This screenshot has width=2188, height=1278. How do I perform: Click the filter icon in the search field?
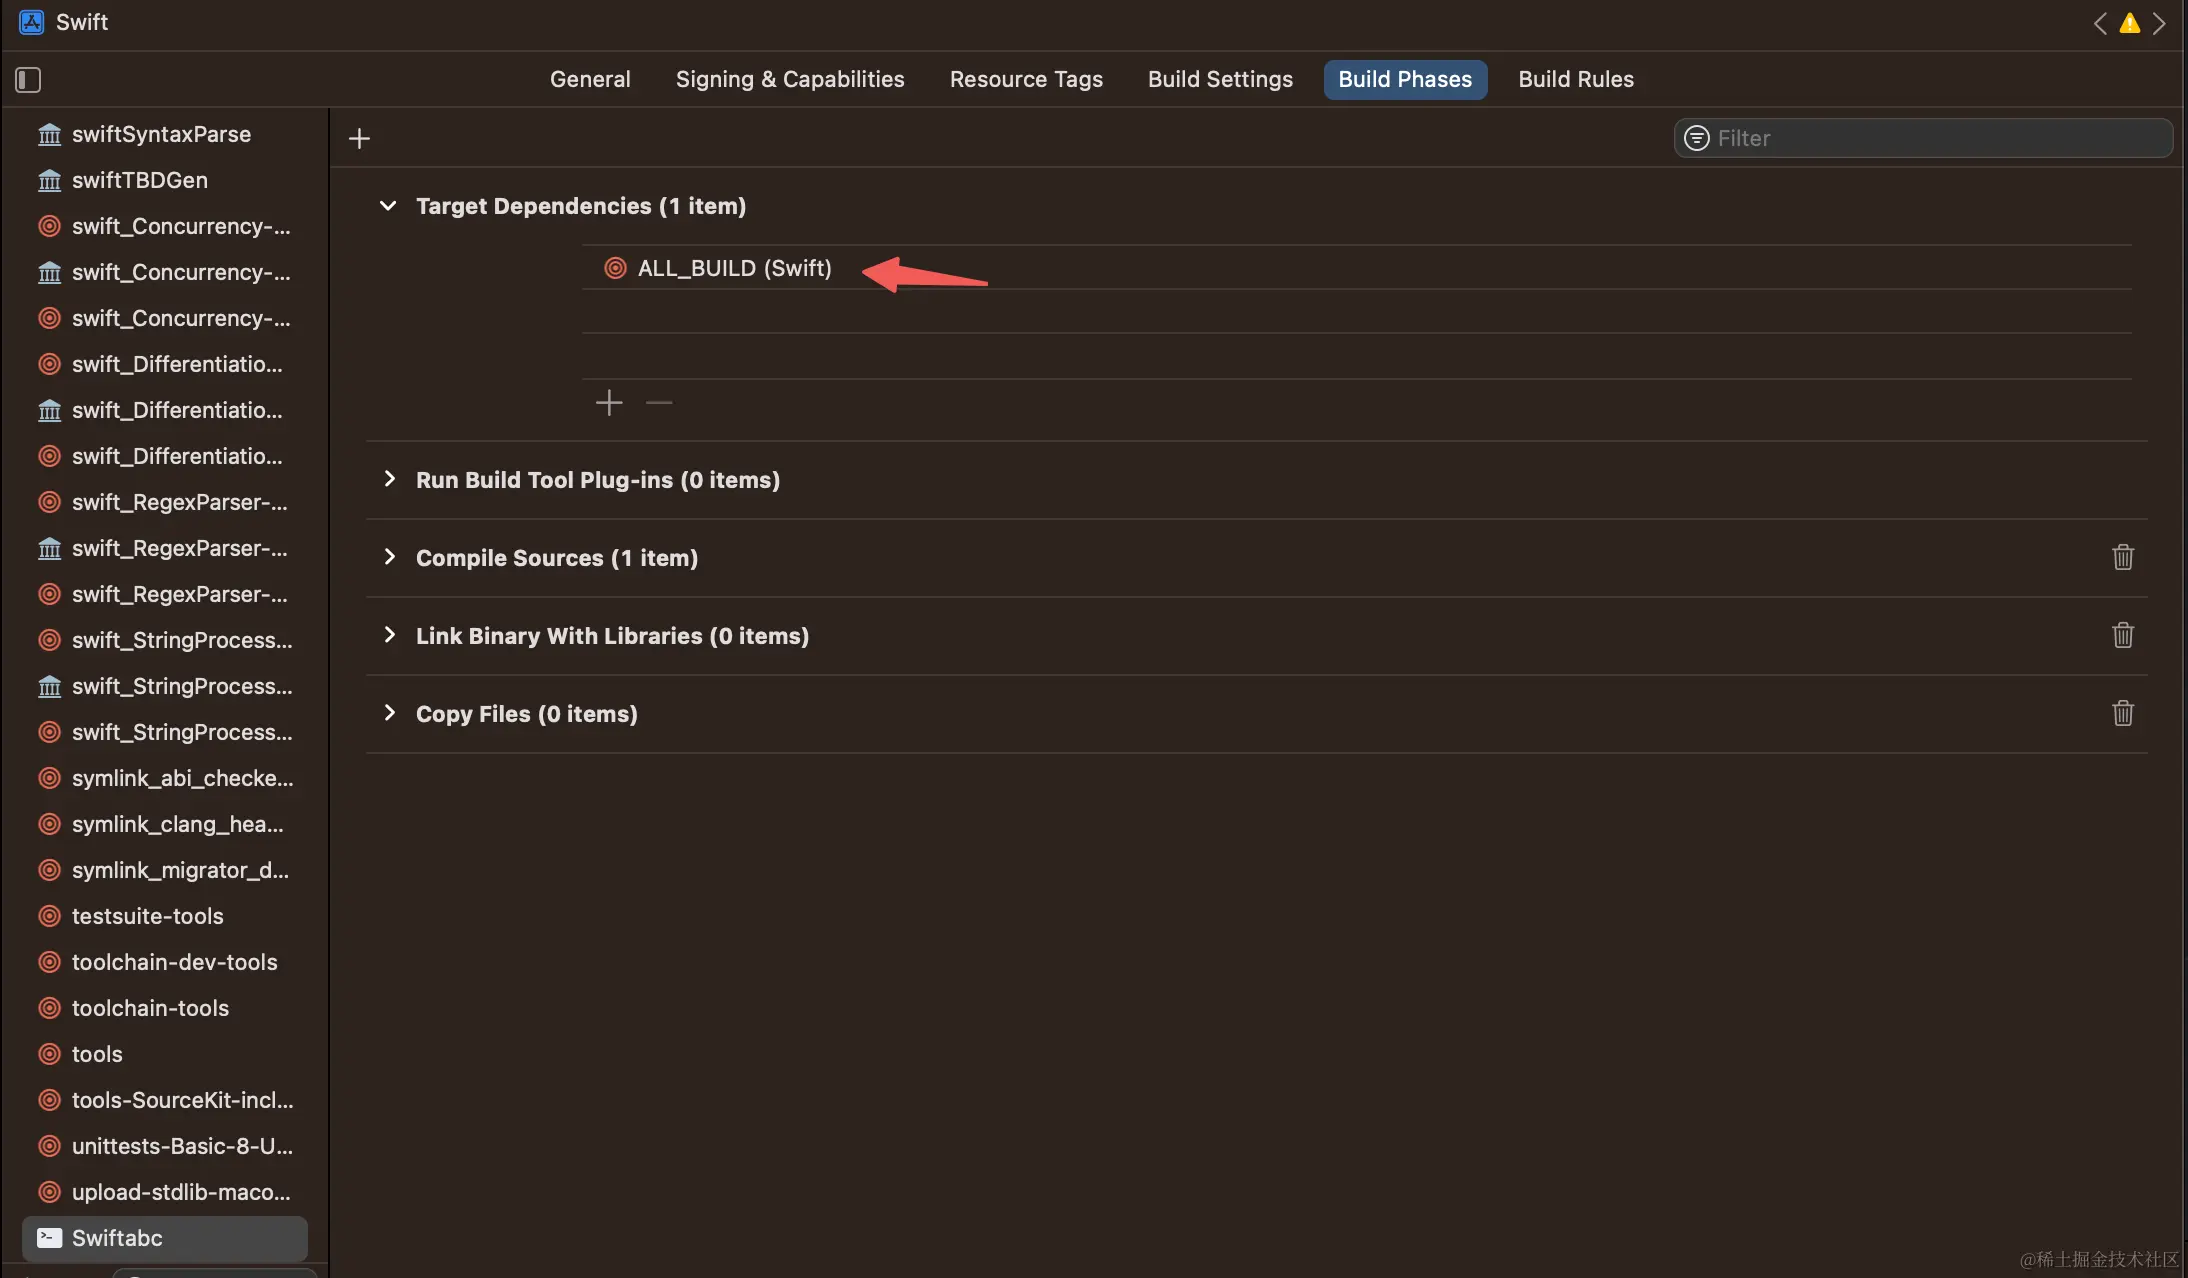(1697, 138)
